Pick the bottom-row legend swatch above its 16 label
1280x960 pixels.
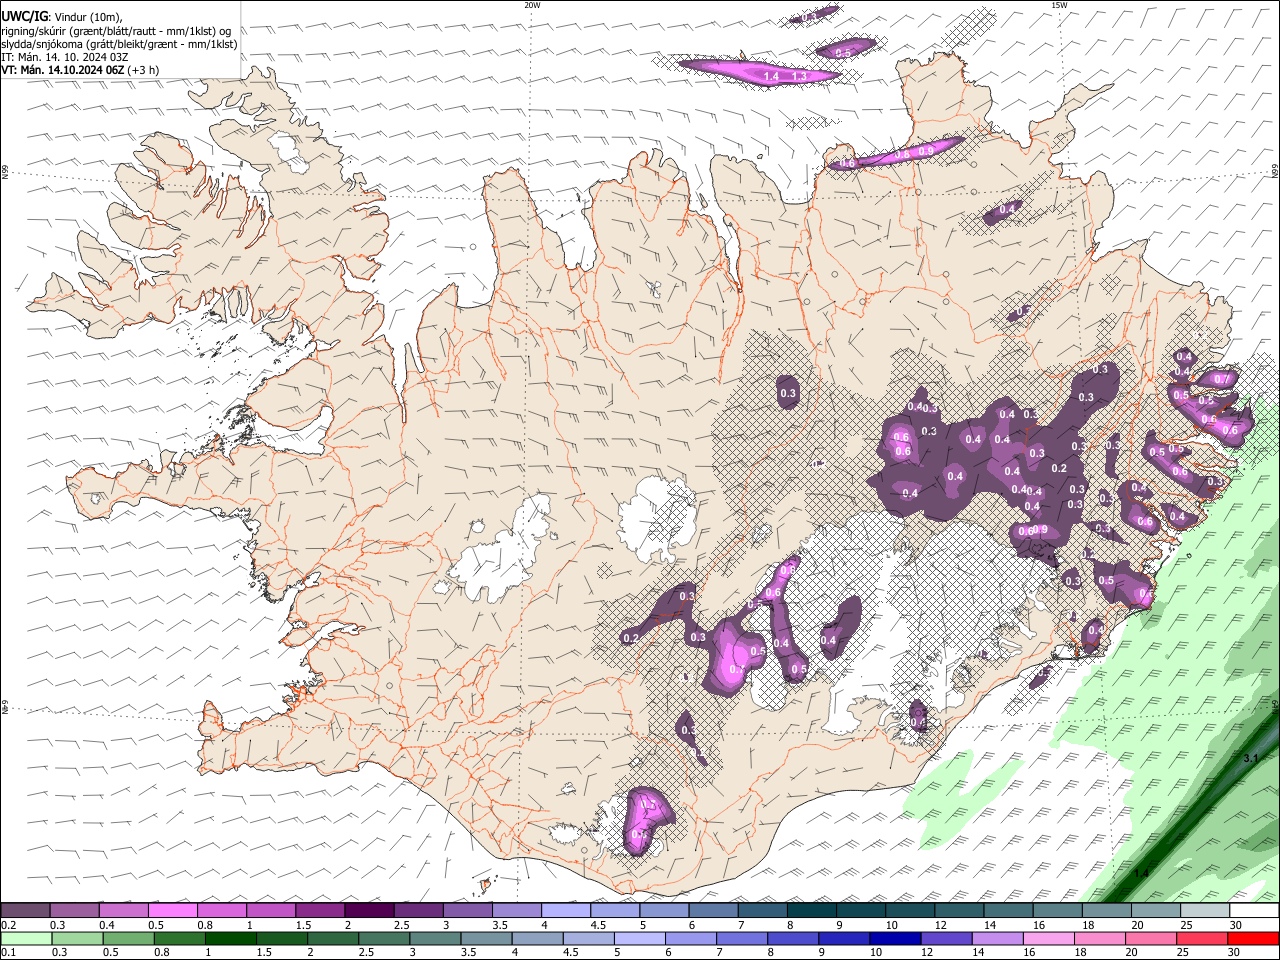pos(1049,938)
